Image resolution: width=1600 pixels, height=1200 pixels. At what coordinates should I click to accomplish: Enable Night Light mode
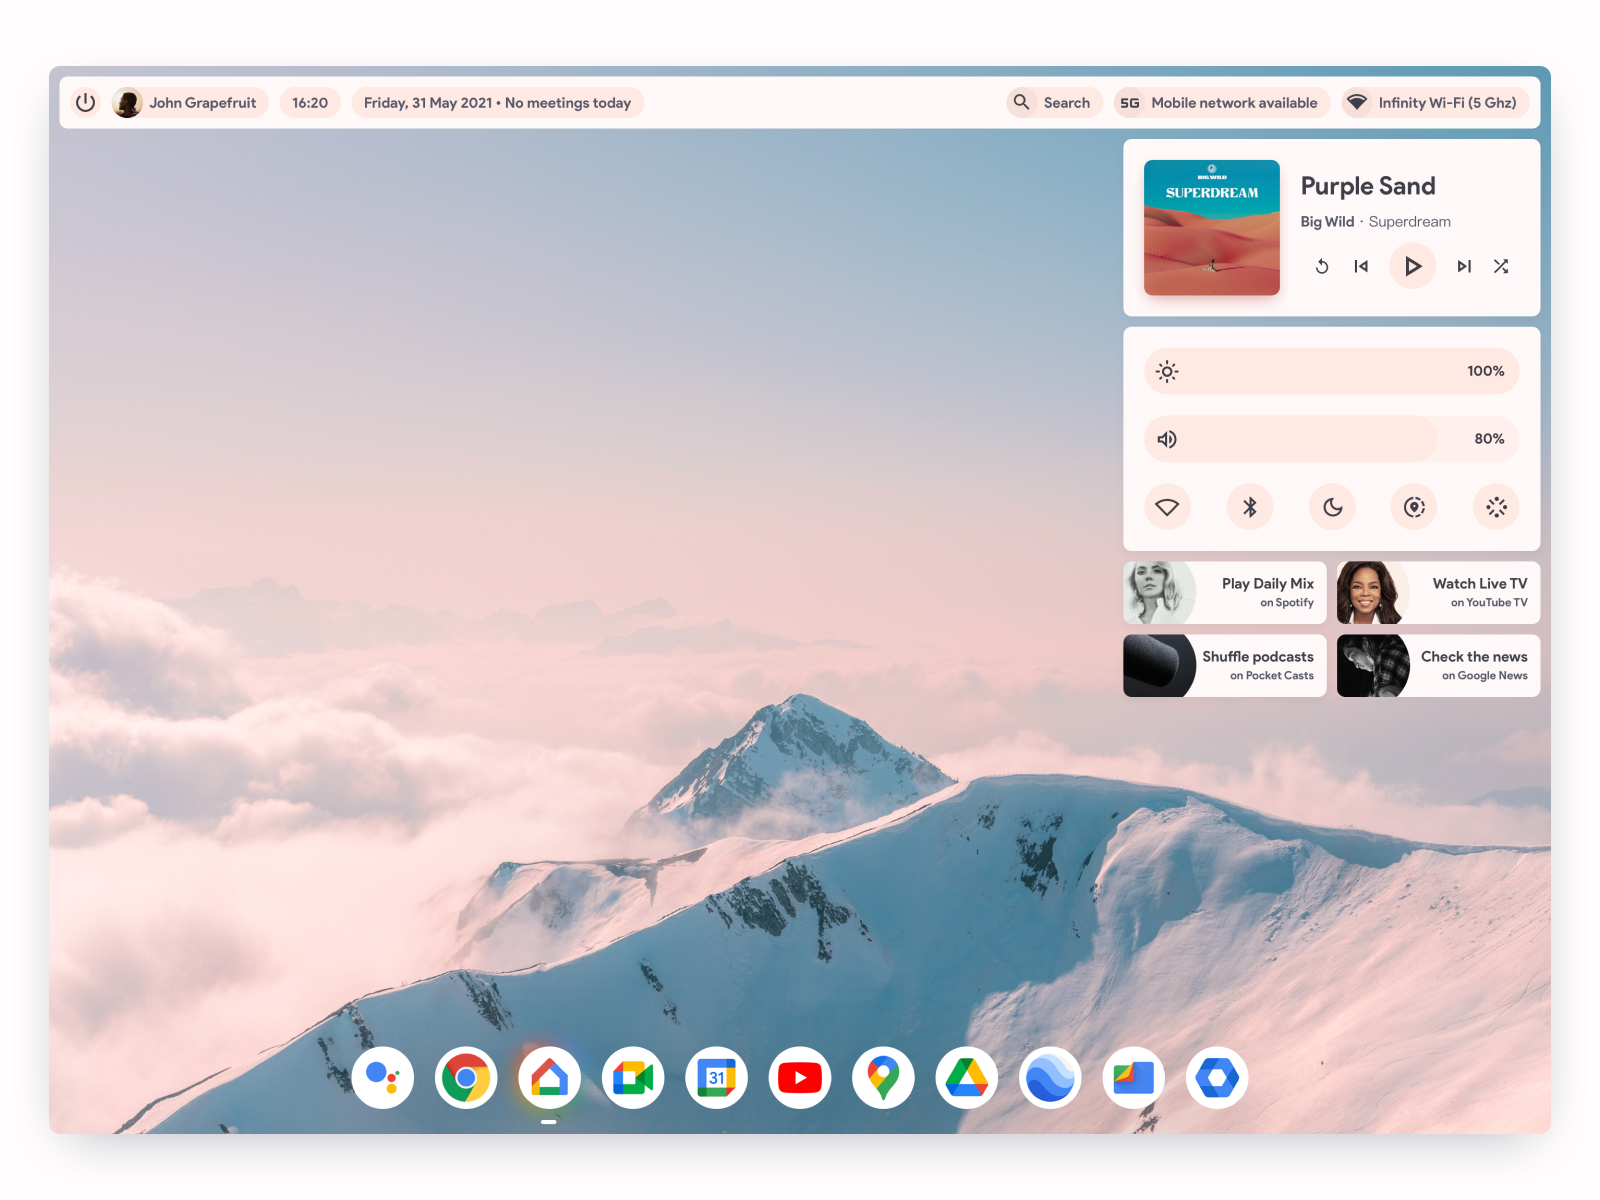click(x=1331, y=507)
